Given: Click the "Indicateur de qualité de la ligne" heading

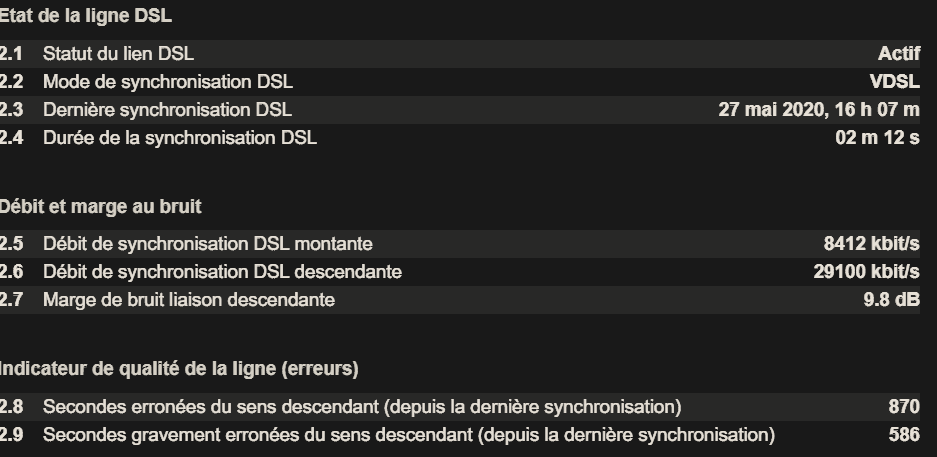Looking at the screenshot, I should 179,369.
